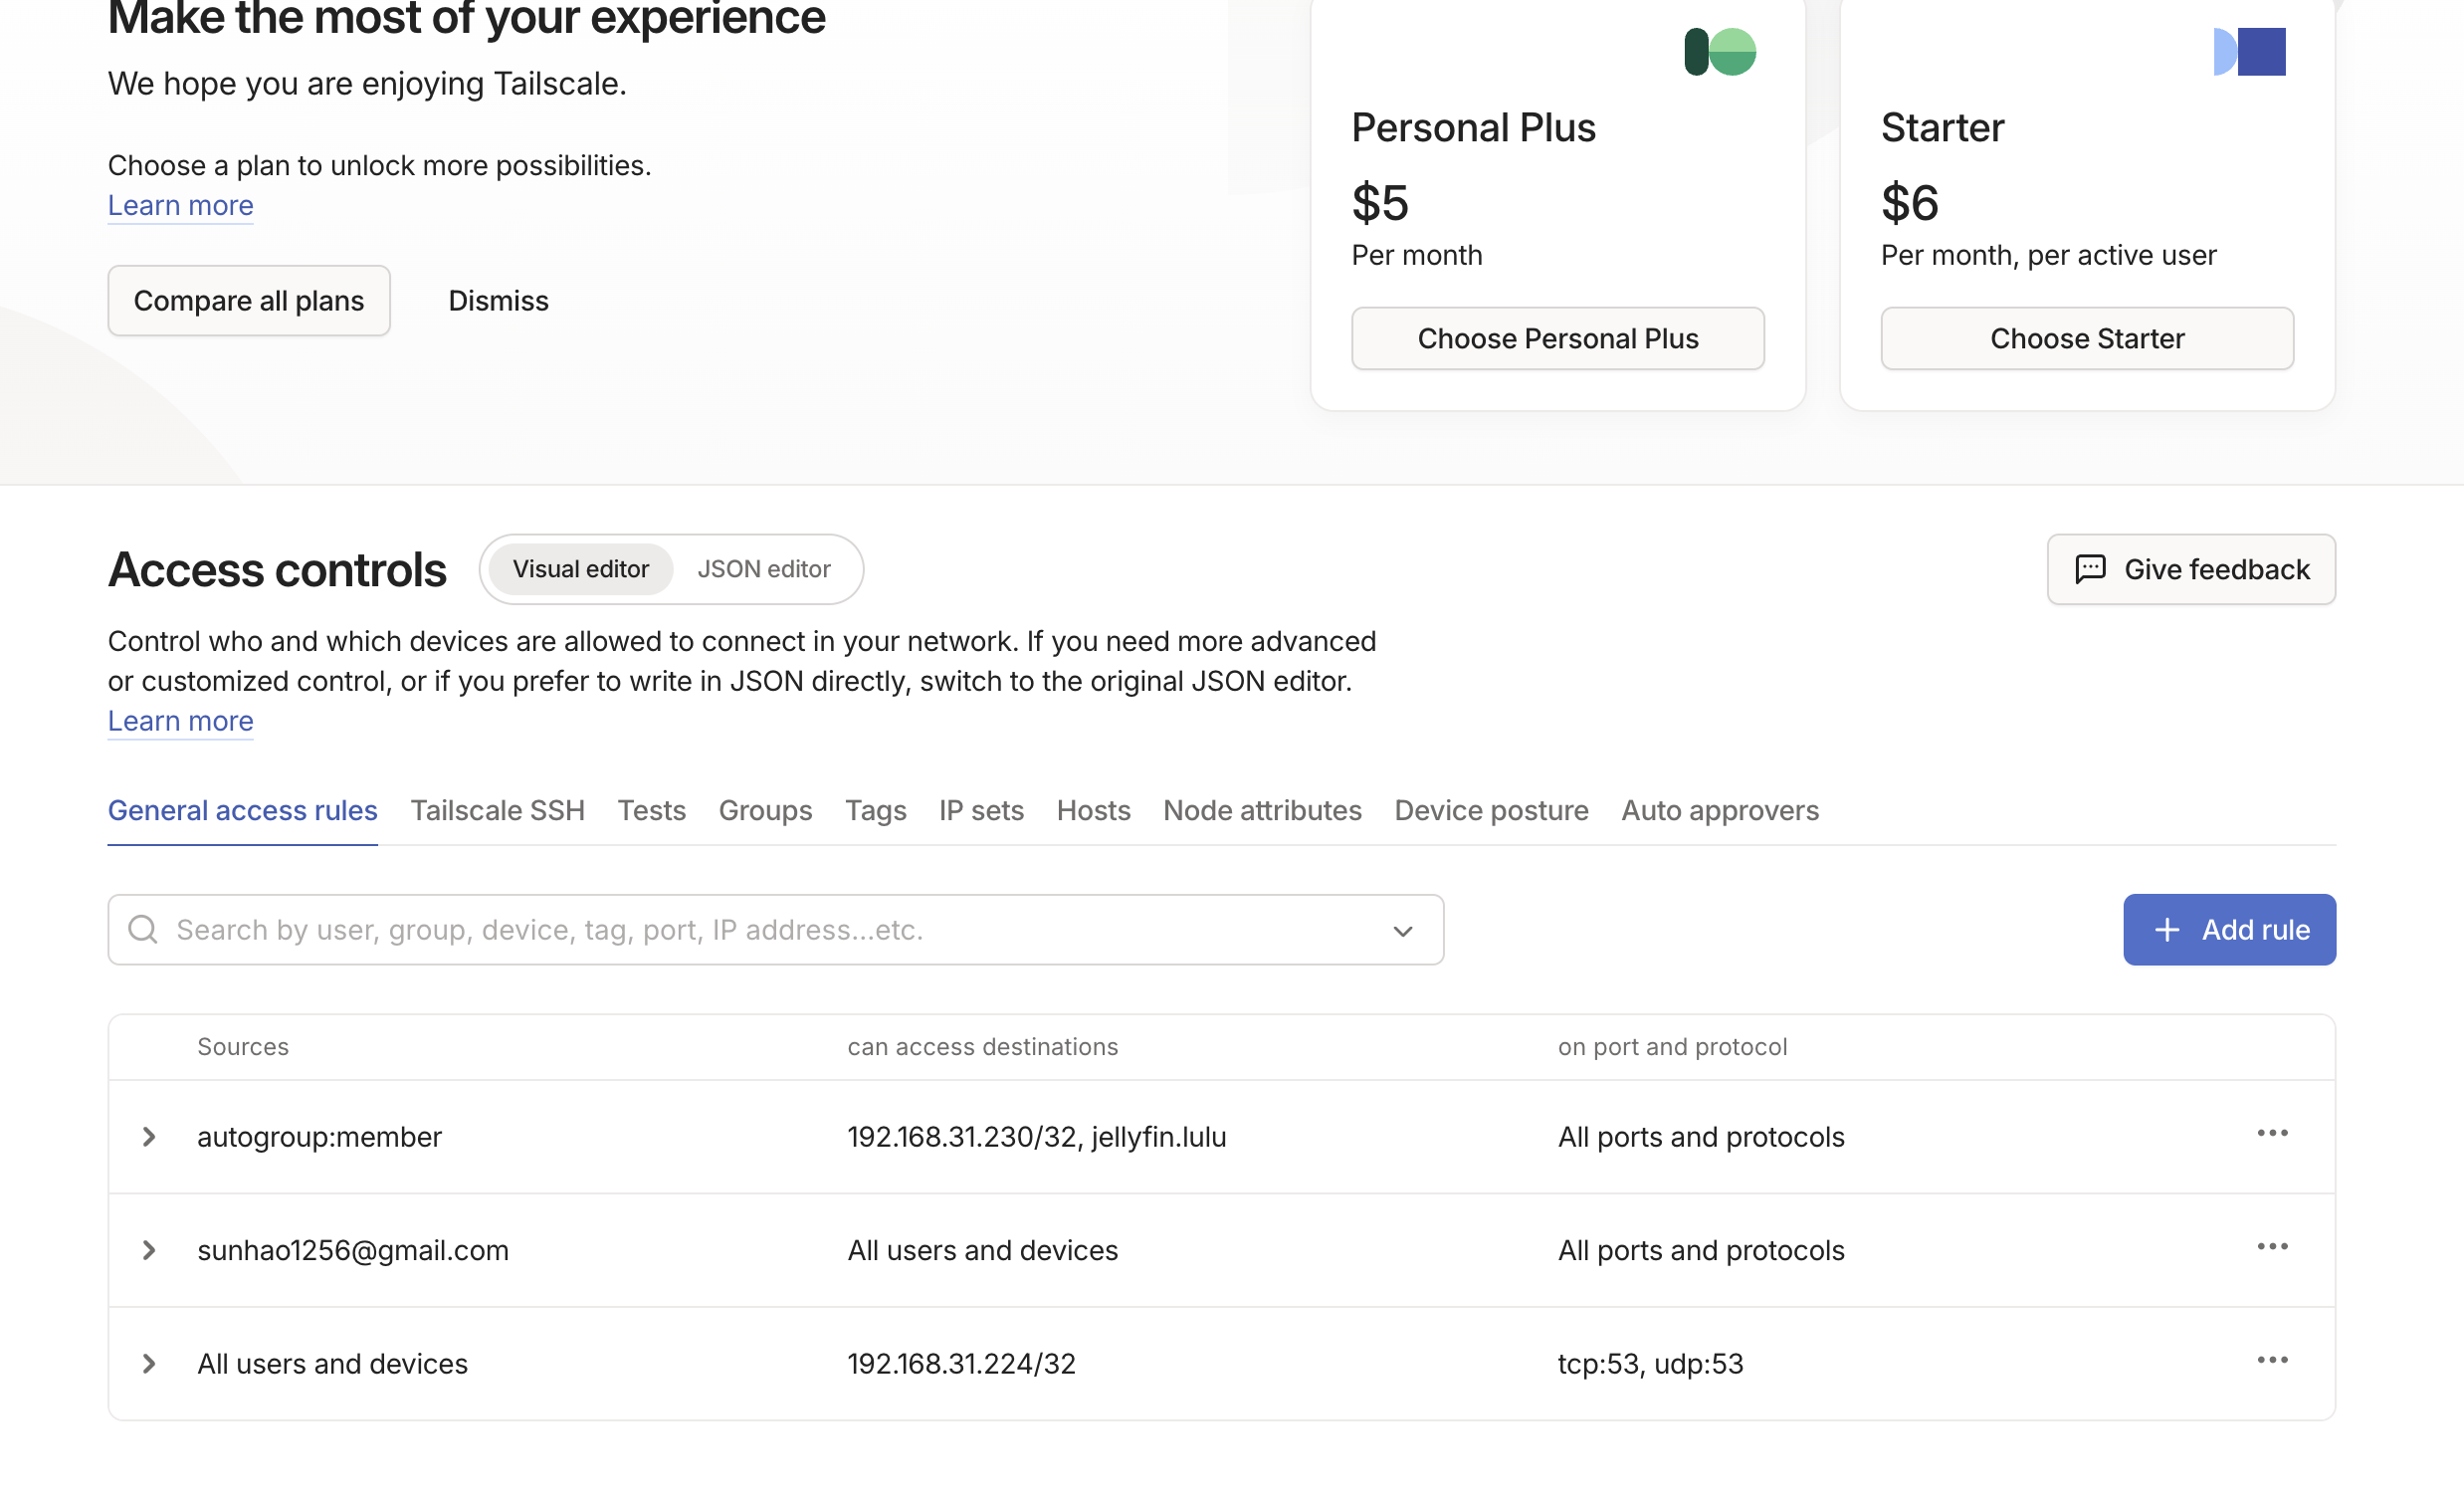The image size is (2464, 1507).
Task: Open the IP sets tab
Action: point(982,811)
